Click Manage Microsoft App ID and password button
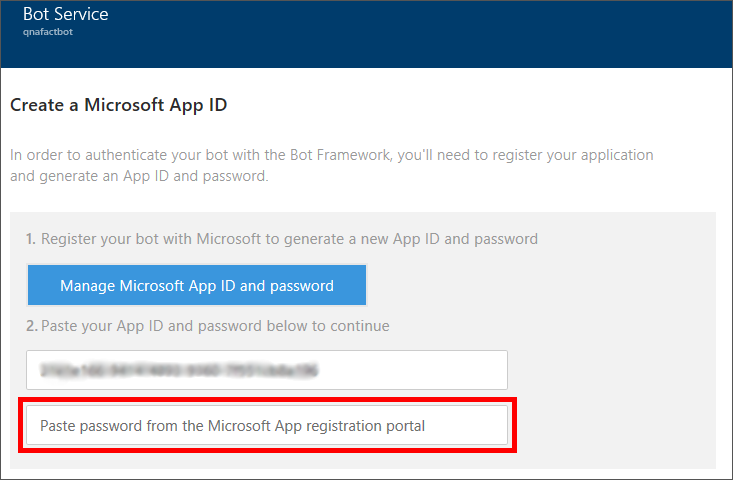This screenshot has width=733, height=480. pos(197,285)
